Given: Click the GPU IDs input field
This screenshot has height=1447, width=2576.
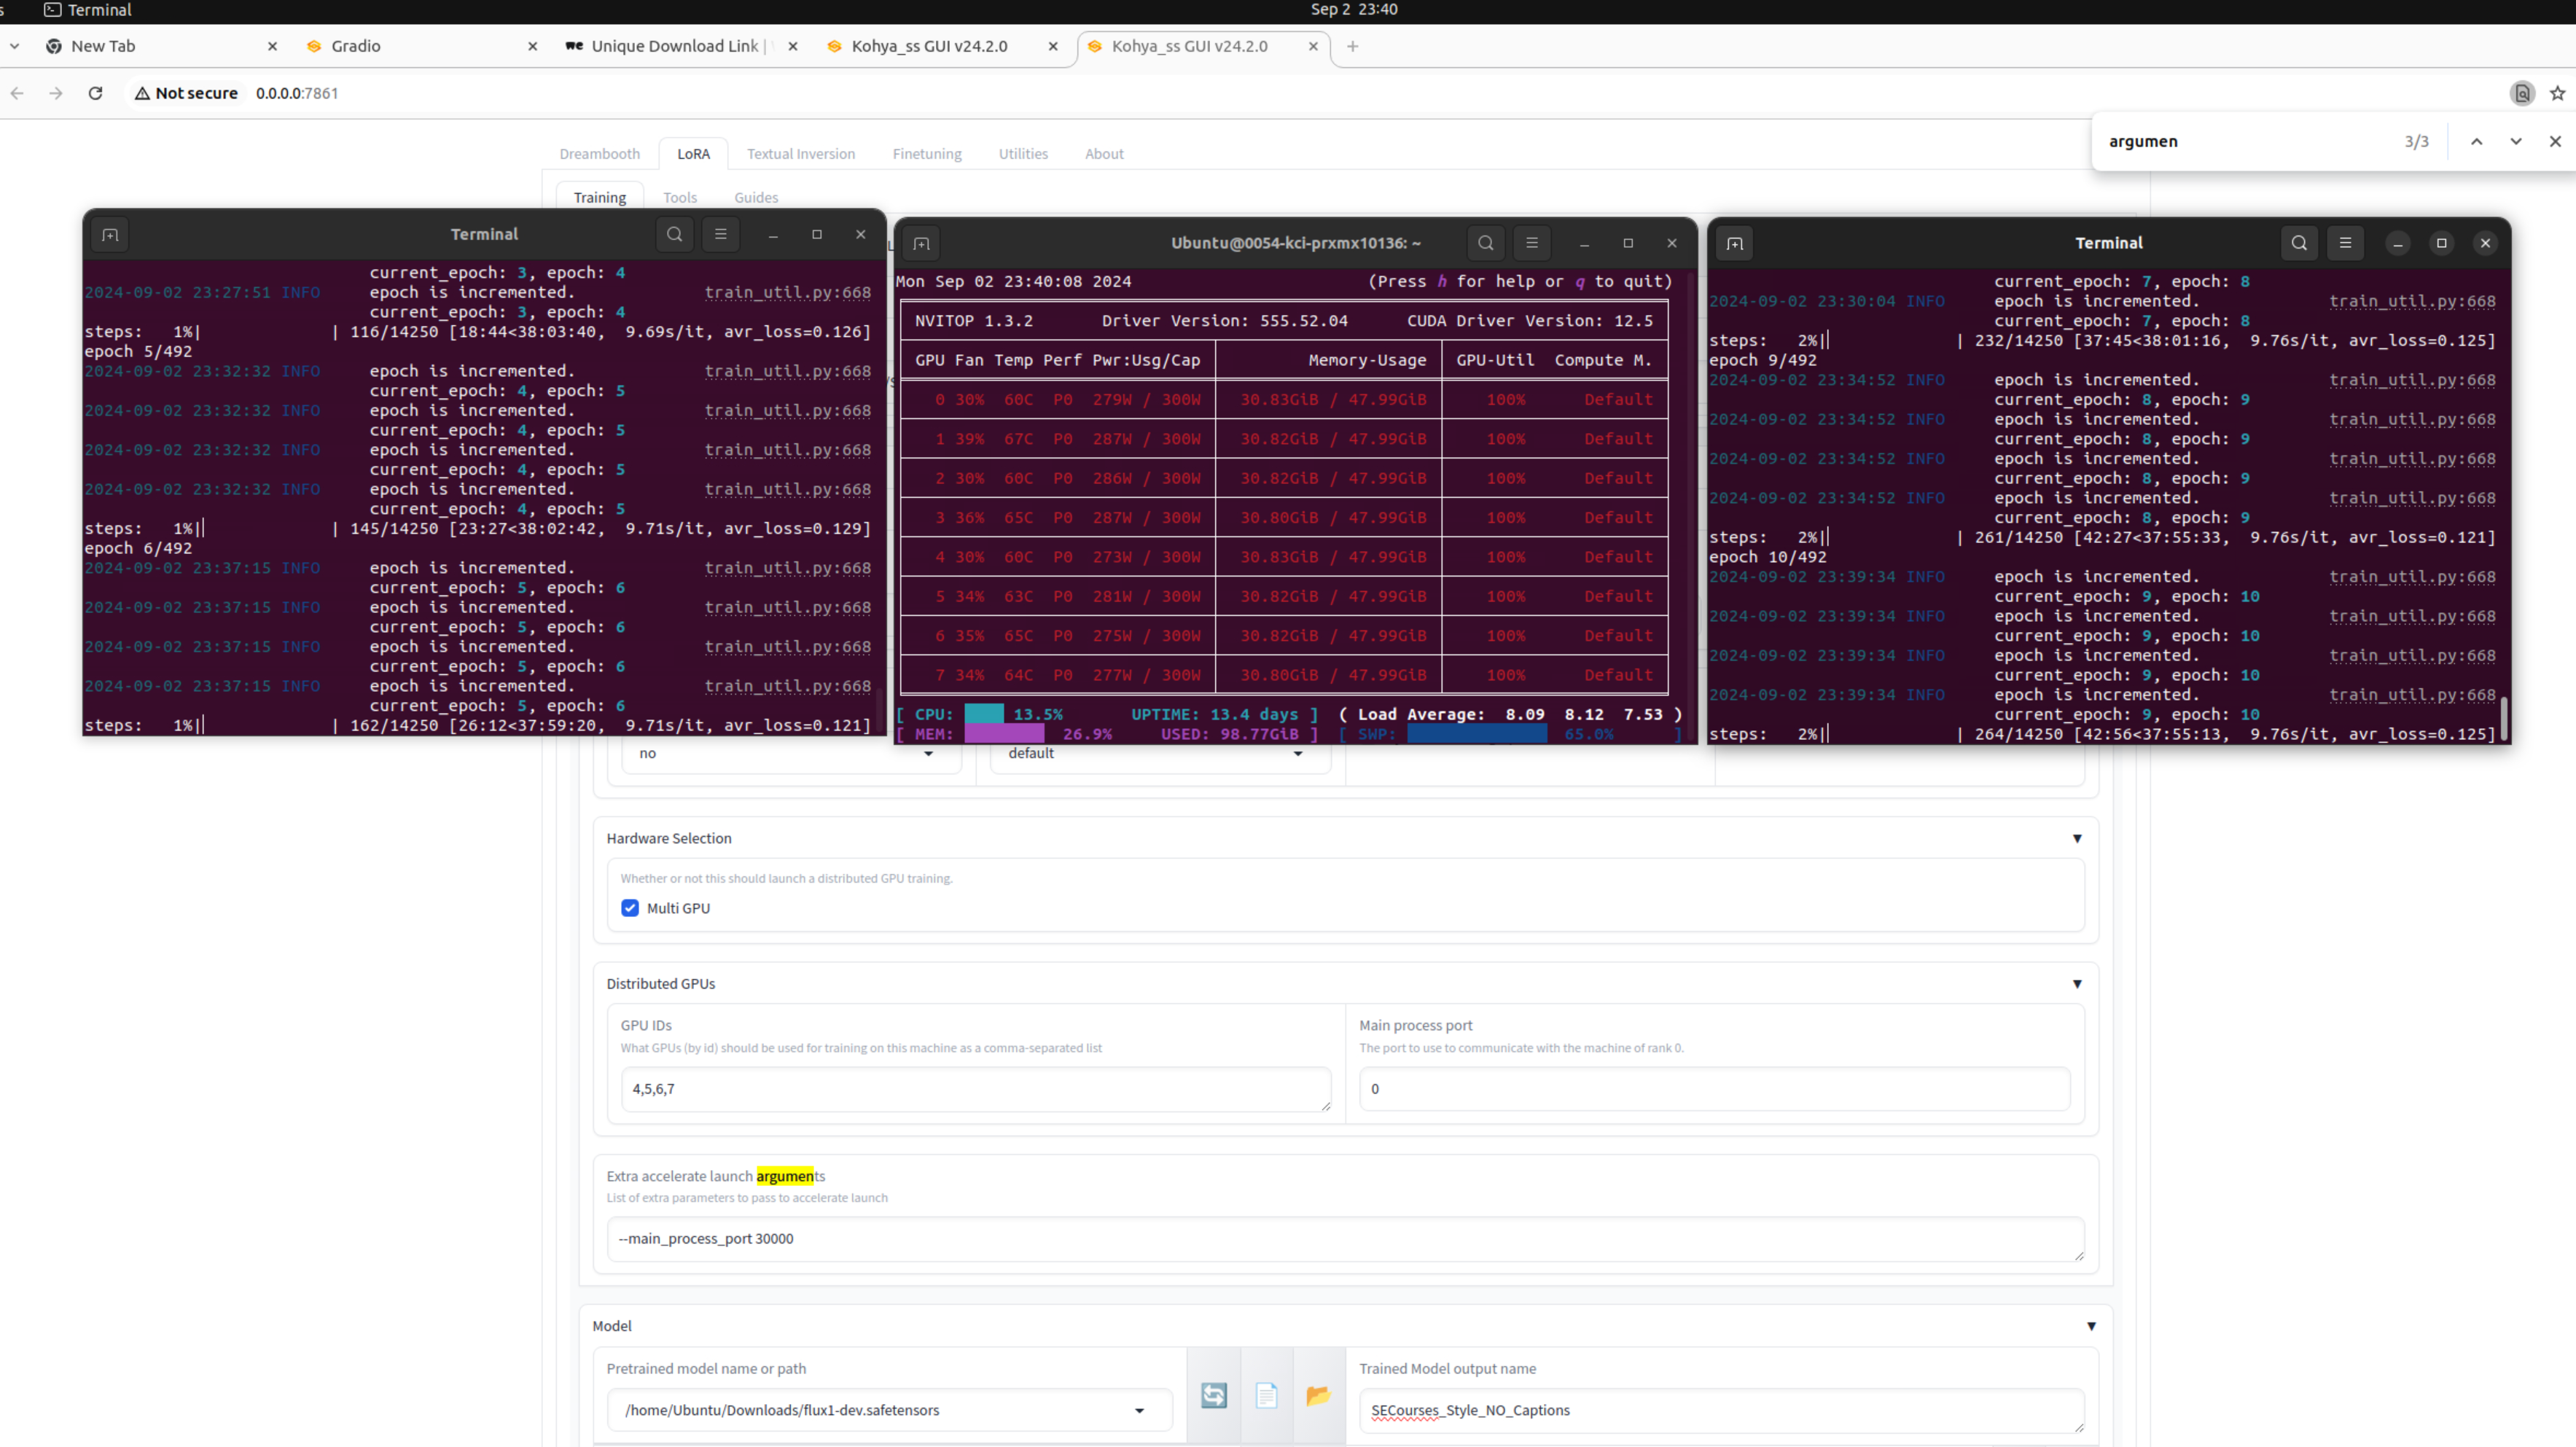Looking at the screenshot, I should click(975, 1089).
